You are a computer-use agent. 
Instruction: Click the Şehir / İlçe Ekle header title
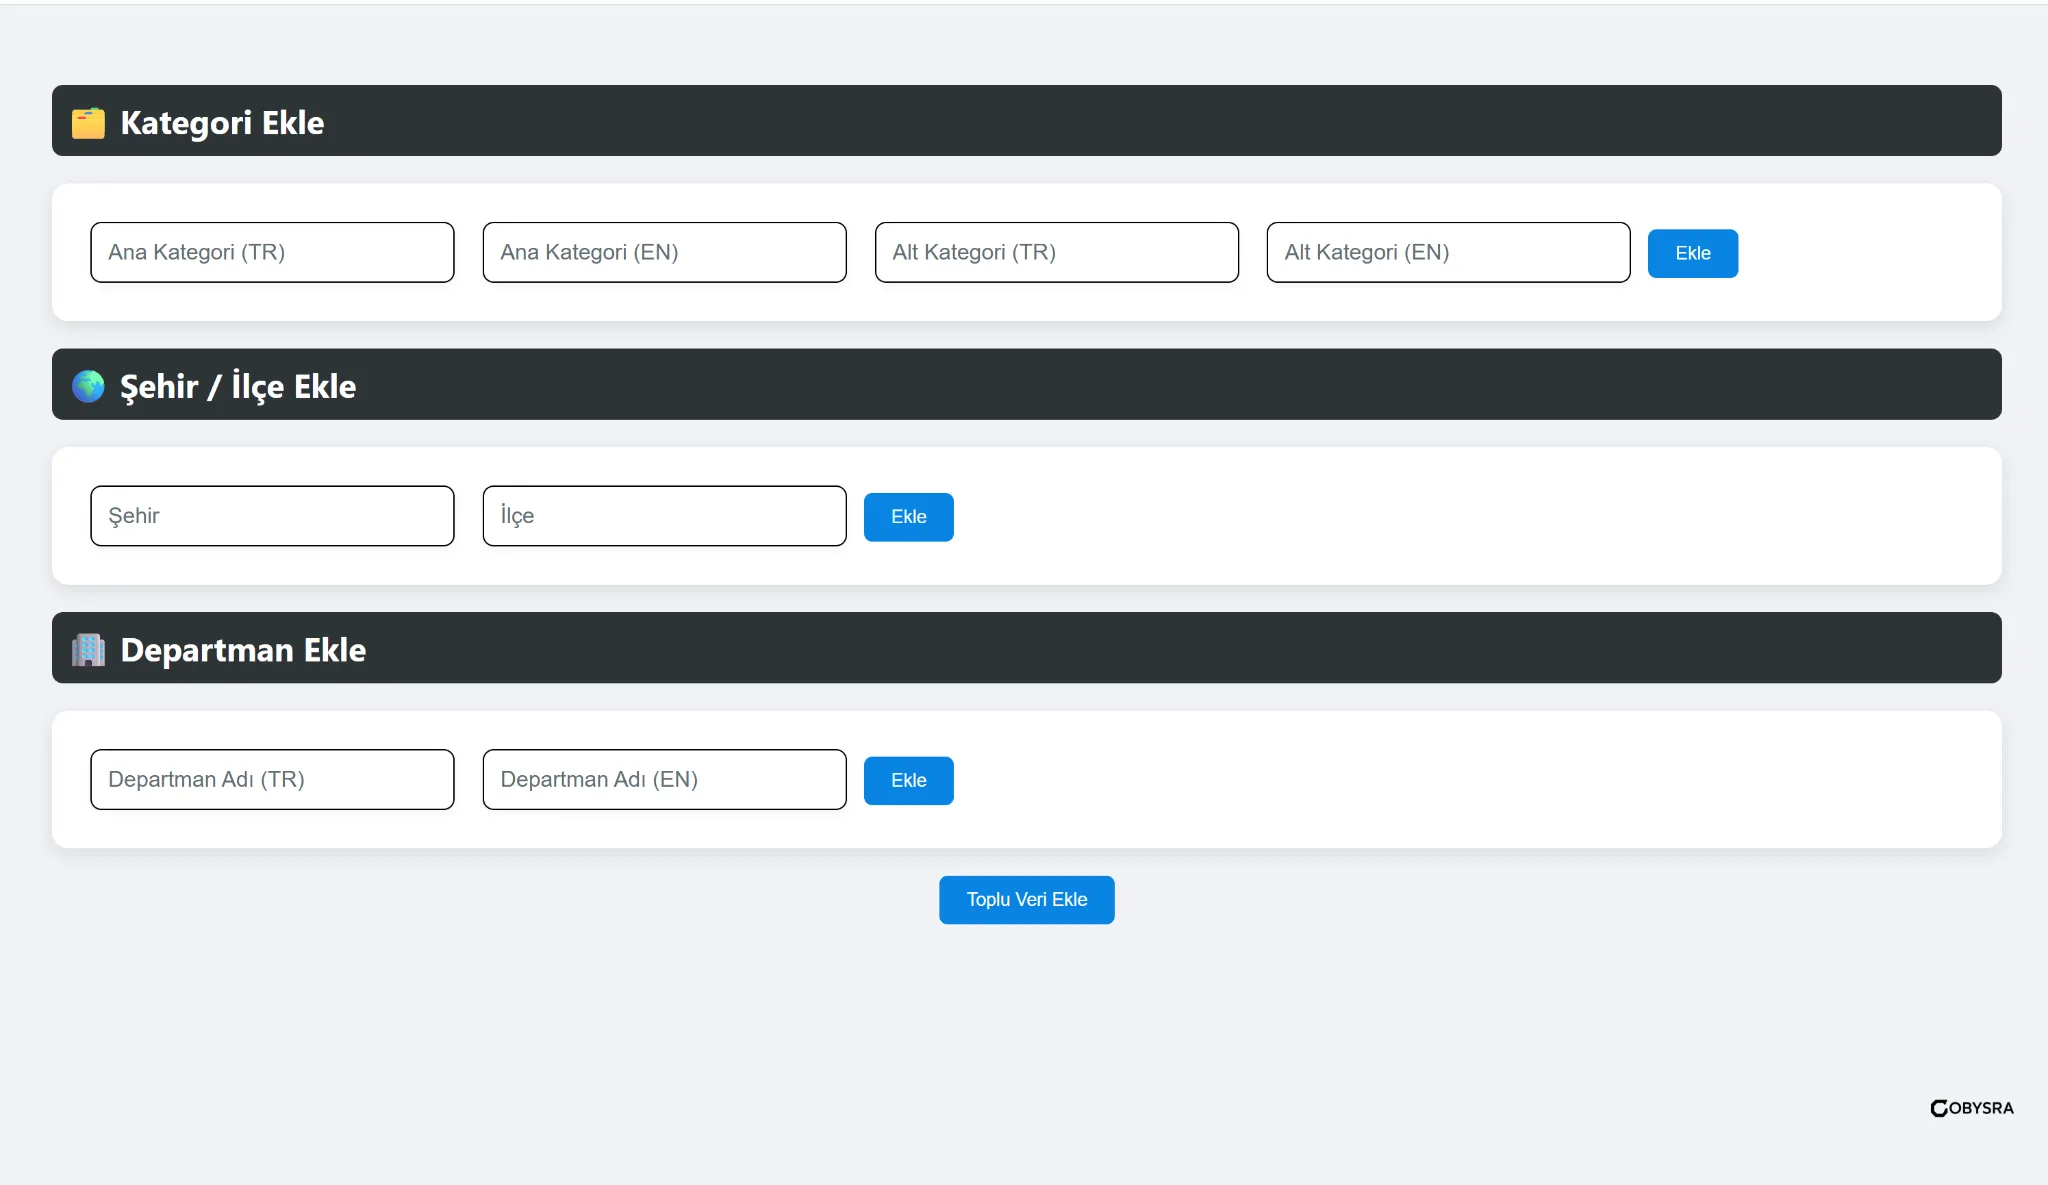(238, 386)
